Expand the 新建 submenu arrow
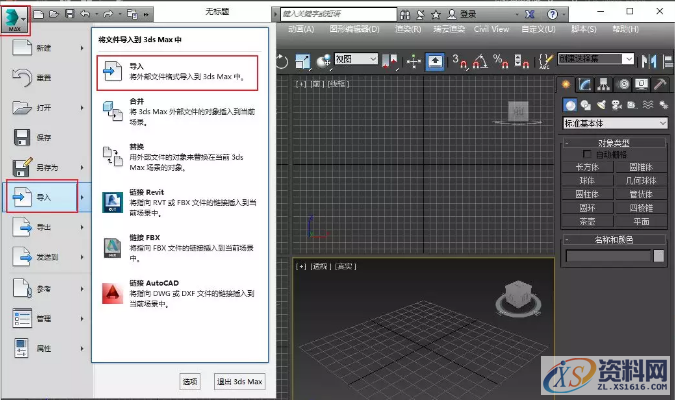This screenshot has height=400, width=675. coord(82,48)
